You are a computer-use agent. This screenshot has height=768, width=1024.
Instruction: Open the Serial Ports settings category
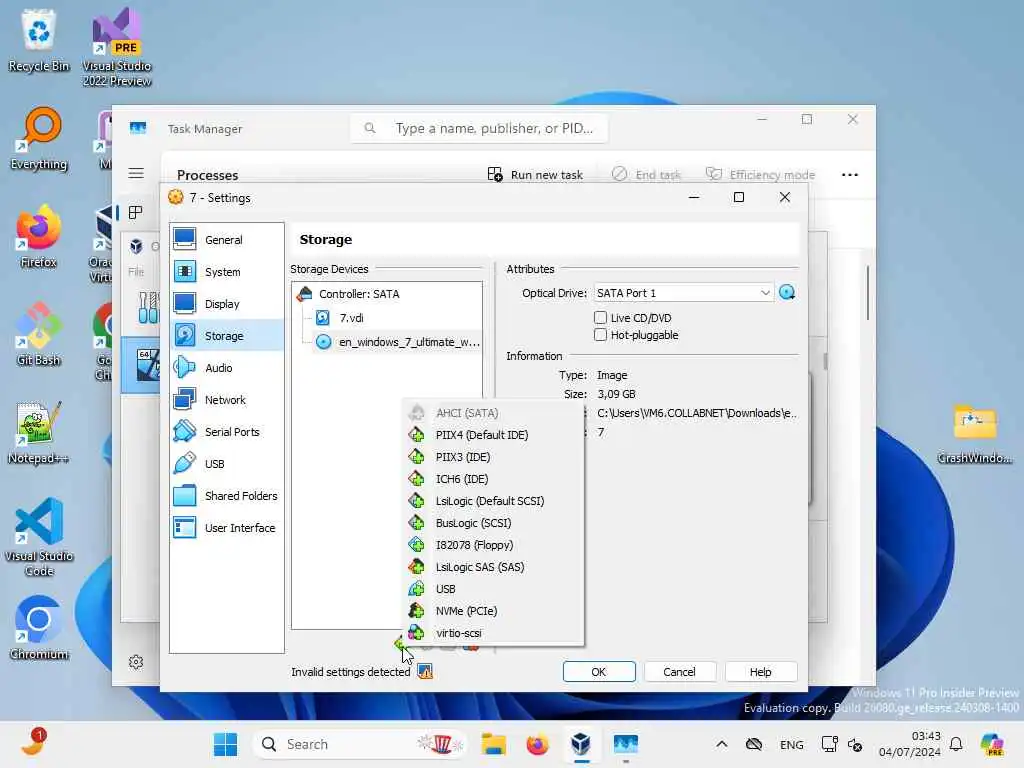(x=226, y=432)
